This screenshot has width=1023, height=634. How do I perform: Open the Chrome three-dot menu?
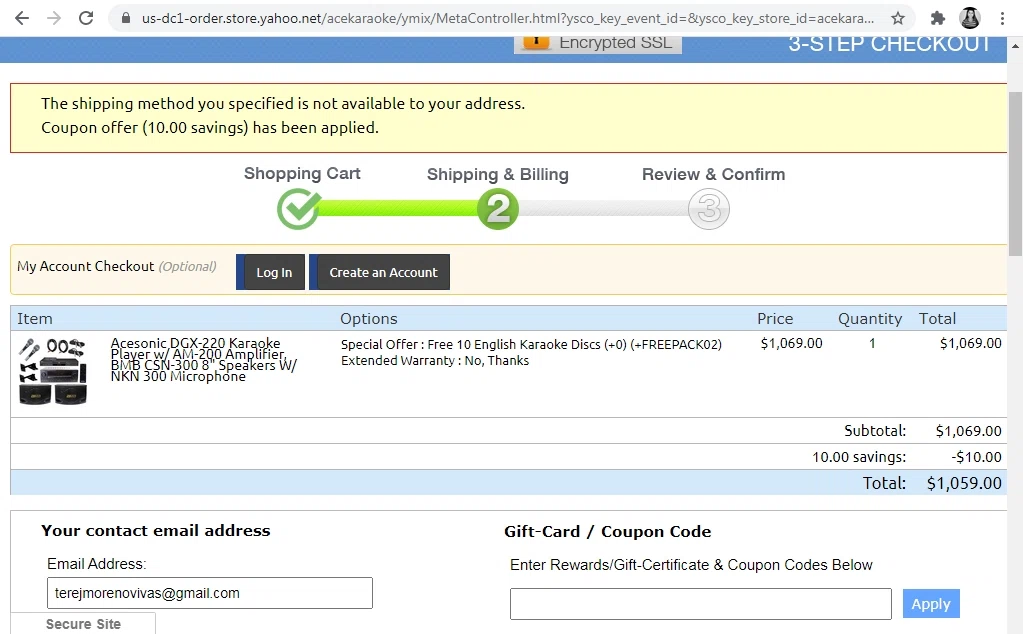(x=1002, y=18)
